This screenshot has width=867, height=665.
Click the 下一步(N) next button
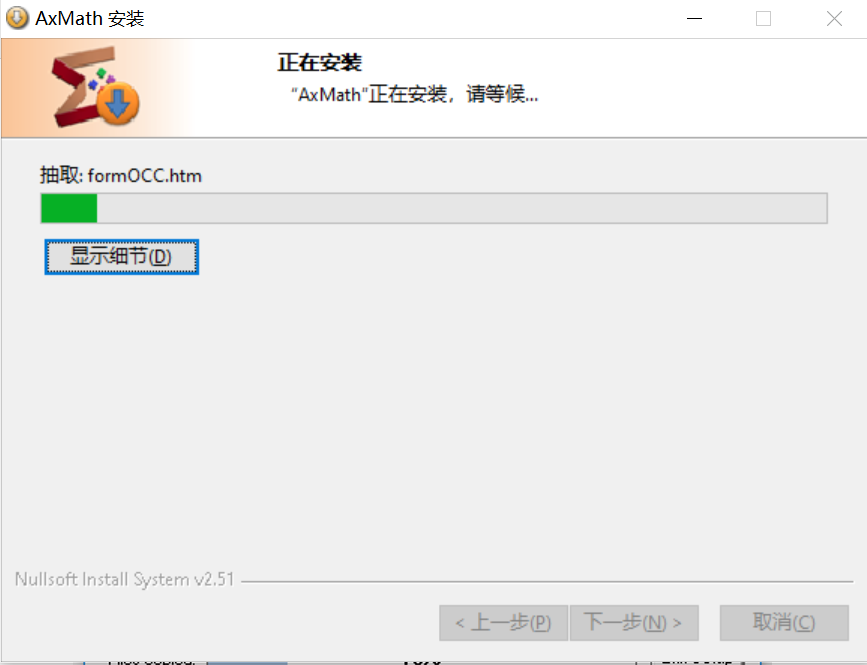coord(634,622)
